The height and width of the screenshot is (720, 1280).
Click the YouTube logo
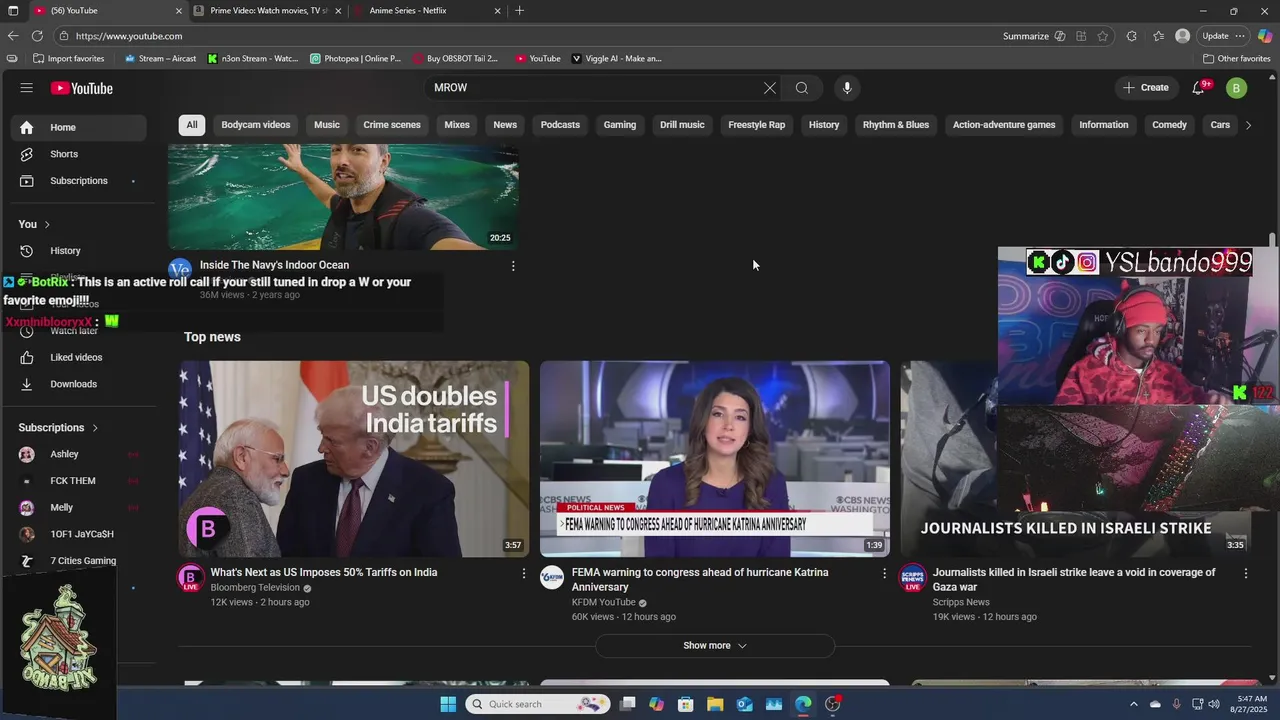82,88
